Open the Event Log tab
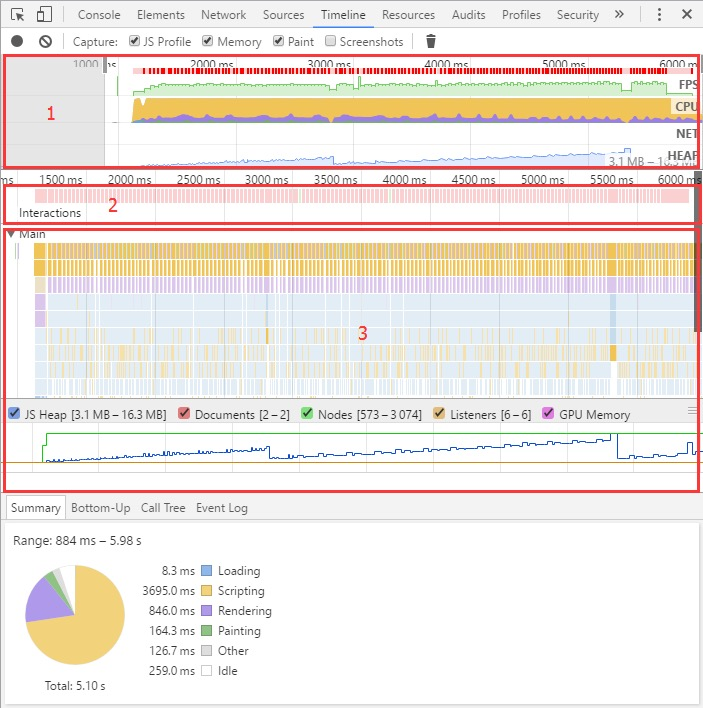This screenshot has height=708, width=703. [222, 508]
